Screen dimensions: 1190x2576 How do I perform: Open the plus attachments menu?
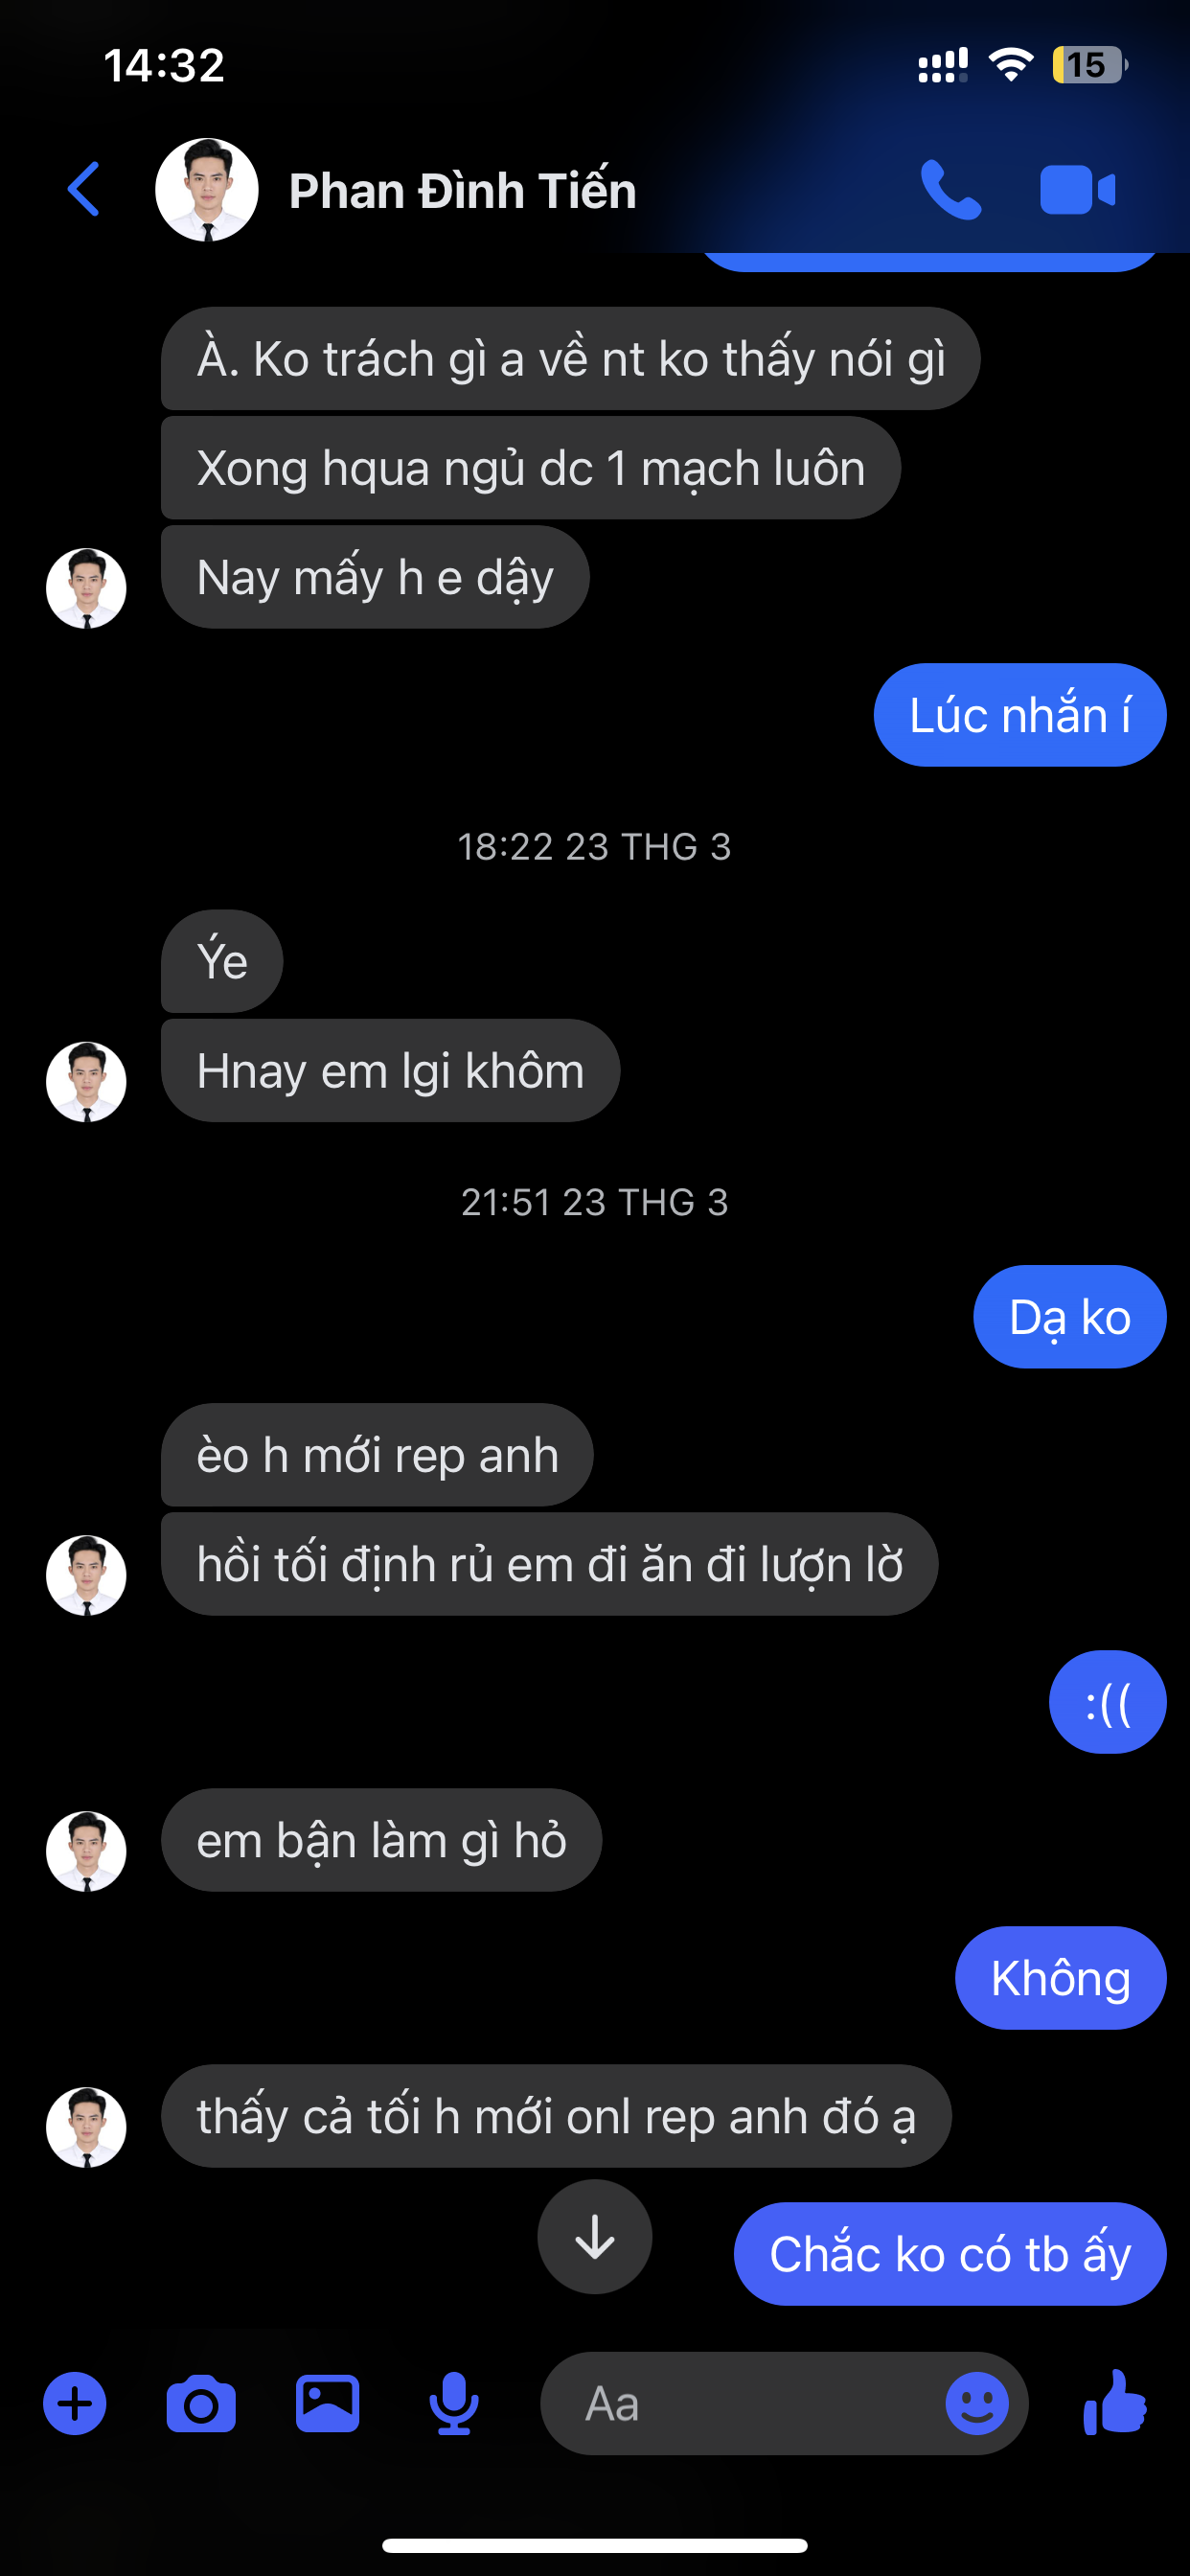[75, 2403]
